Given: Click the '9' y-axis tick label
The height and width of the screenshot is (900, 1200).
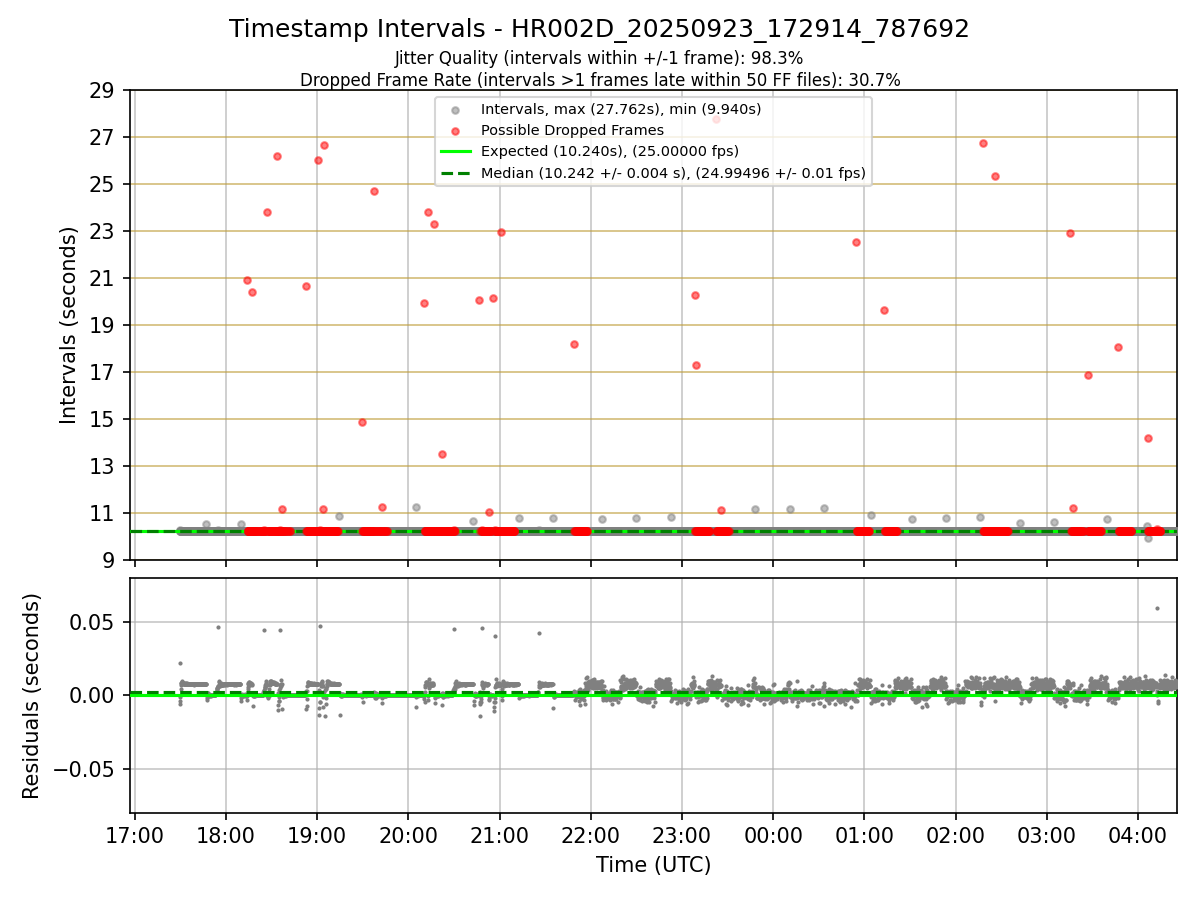Looking at the screenshot, I should pos(111,560).
